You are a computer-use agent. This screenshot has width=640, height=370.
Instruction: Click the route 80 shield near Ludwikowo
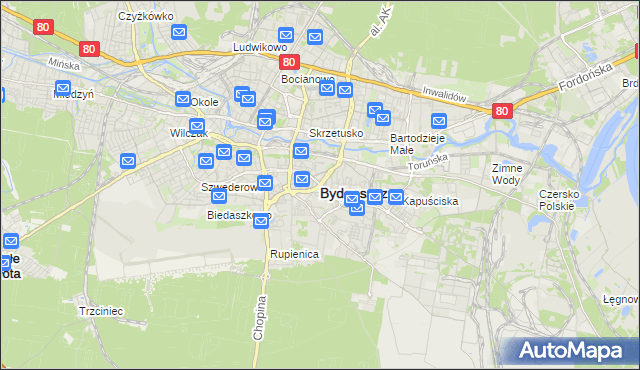tap(289, 62)
